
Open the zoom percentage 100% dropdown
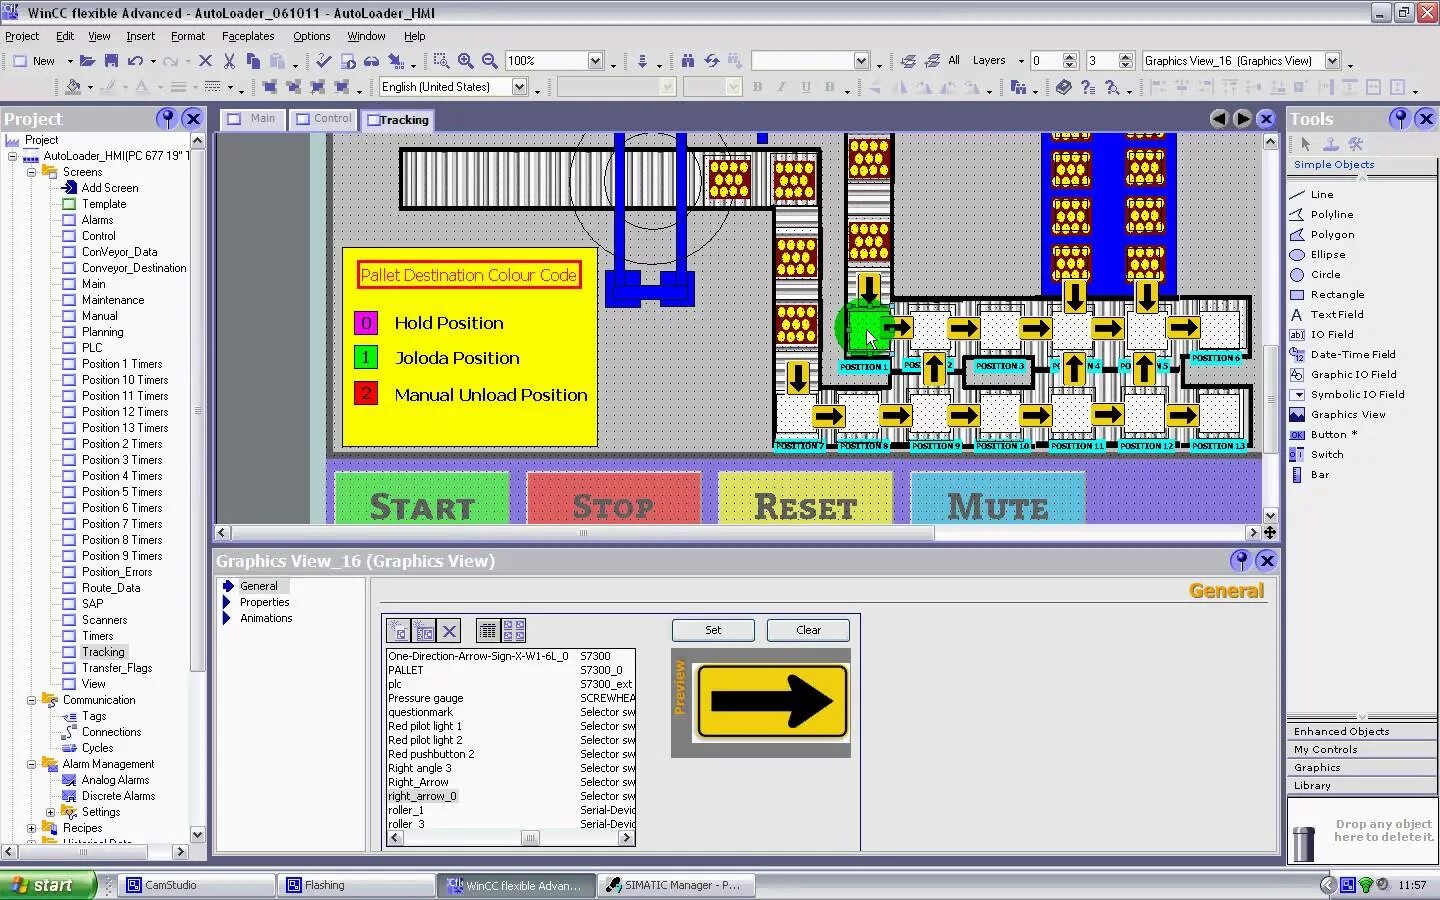[595, 61]
